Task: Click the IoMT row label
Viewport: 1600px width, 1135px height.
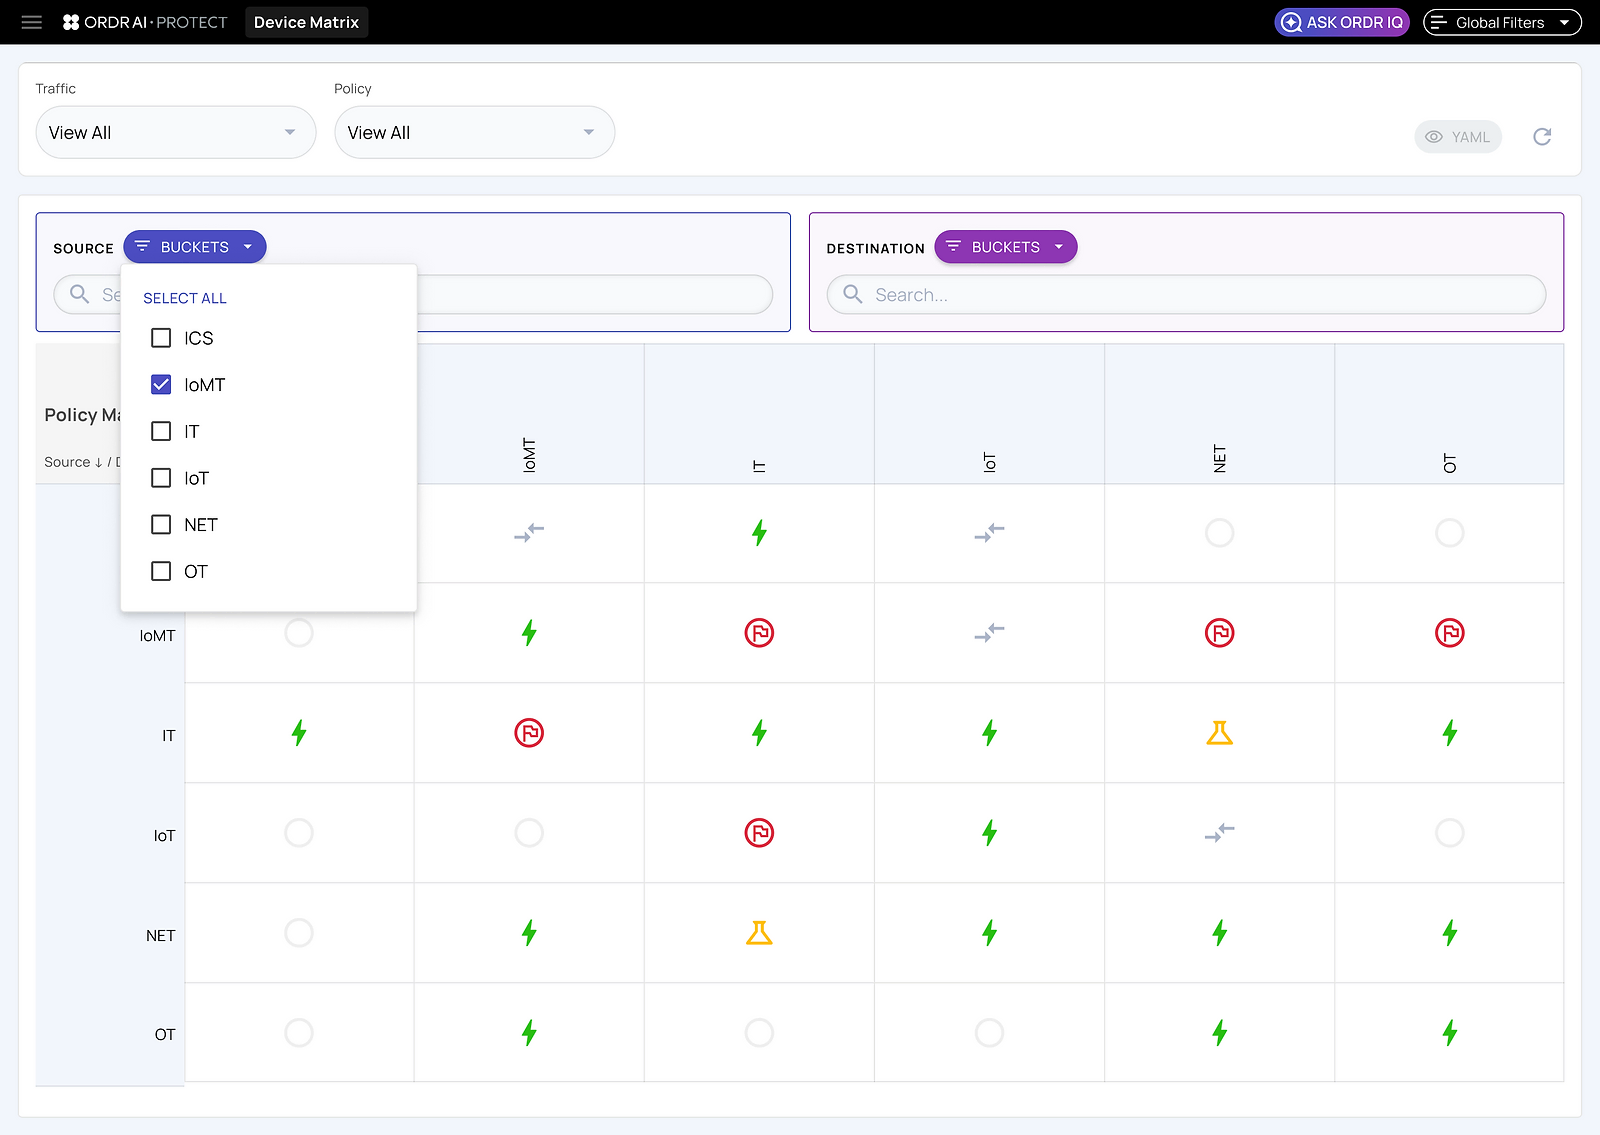Action: tap(157, 636)
